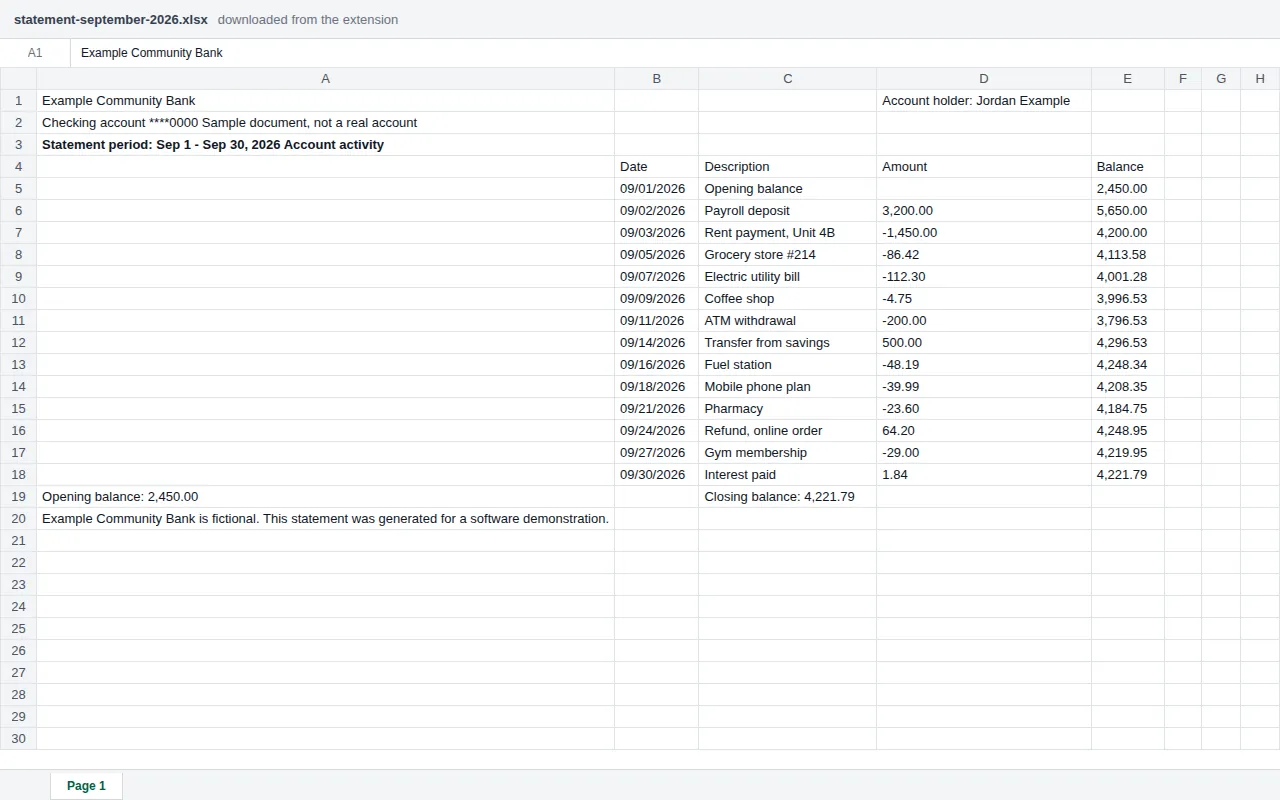Select column A header
Screen dimensions: 1280x800
pos(325,79)
